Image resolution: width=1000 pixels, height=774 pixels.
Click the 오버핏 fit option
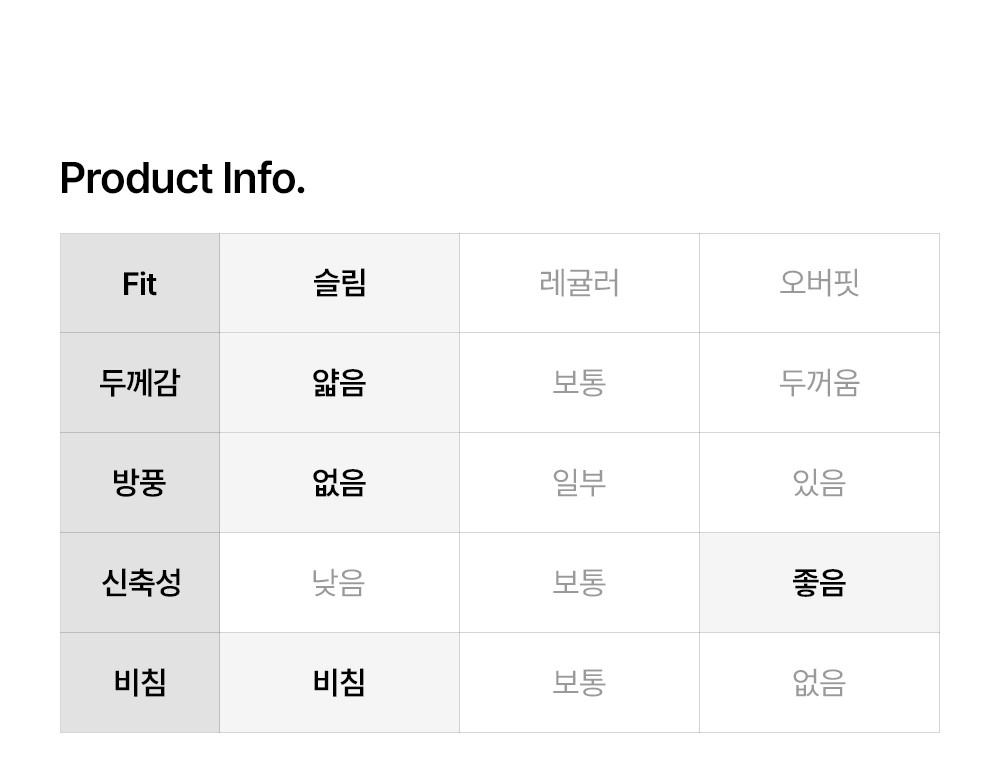click(819, 283)
